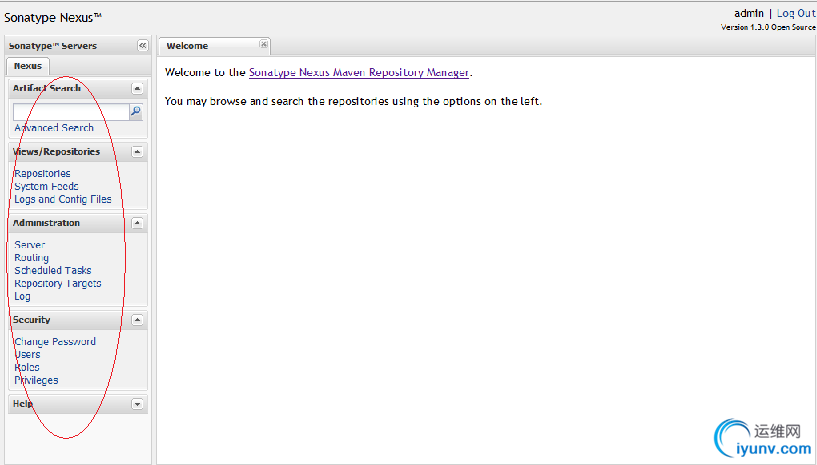This screenshot has height=465, width=817.
Task: Open the Privileges security page
Action: 36,381
